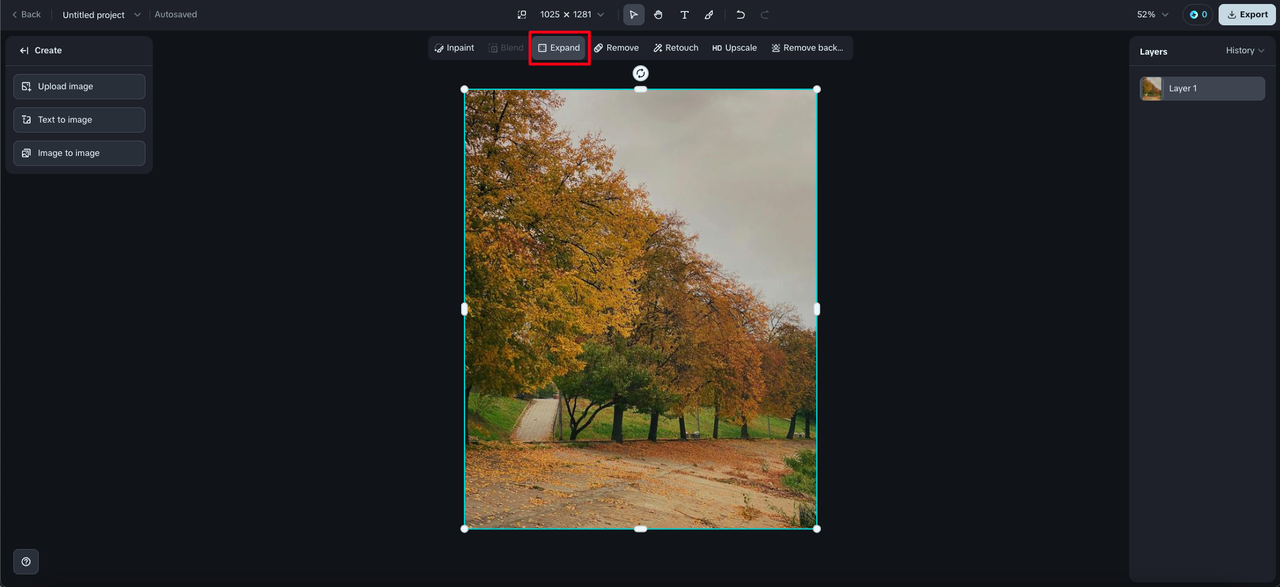Pick the brush drawing tool
The width and height of the screenshot is (1280, 587).
709,15
